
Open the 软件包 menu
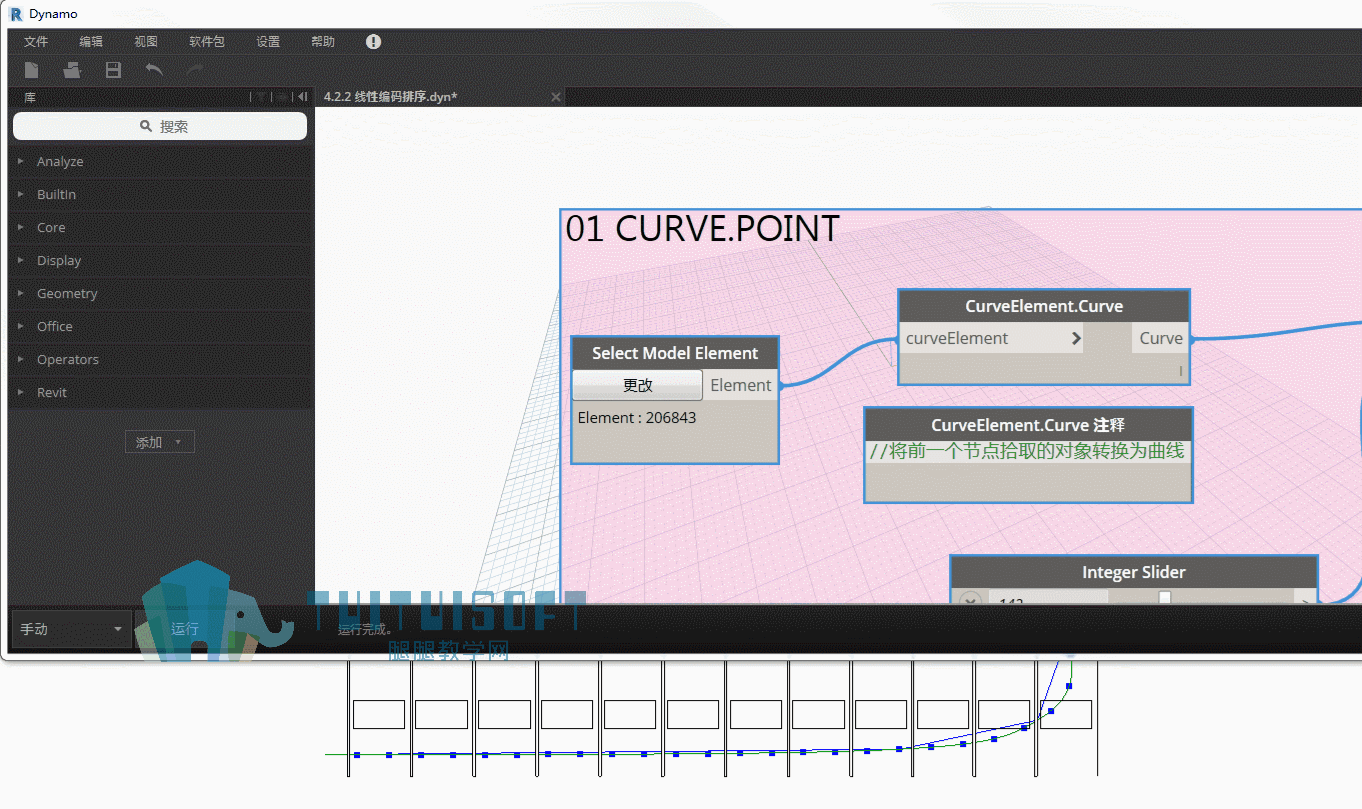point(207,42)
